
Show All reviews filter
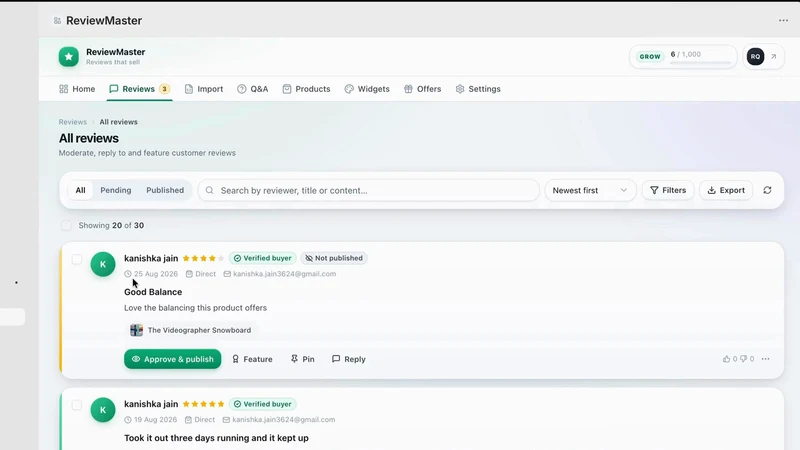pos(81,190)
